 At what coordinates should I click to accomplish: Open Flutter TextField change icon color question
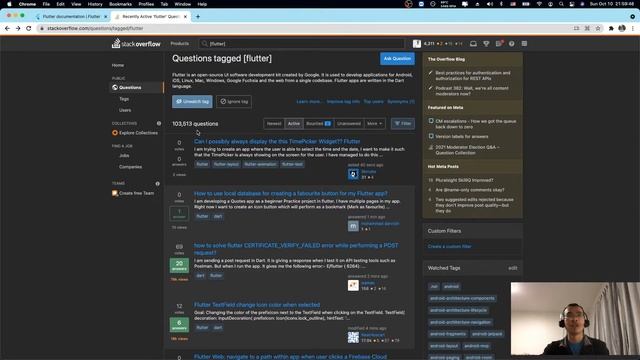pos(257,305)
